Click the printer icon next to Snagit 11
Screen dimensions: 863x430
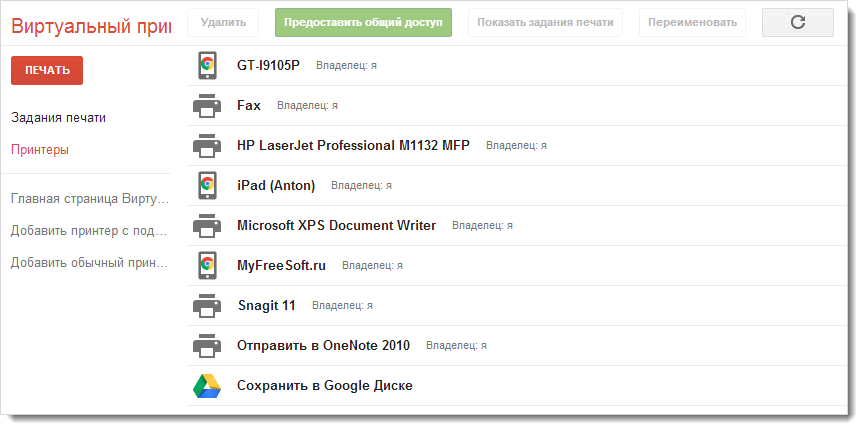pyautogui.click(x=207, y=306)
